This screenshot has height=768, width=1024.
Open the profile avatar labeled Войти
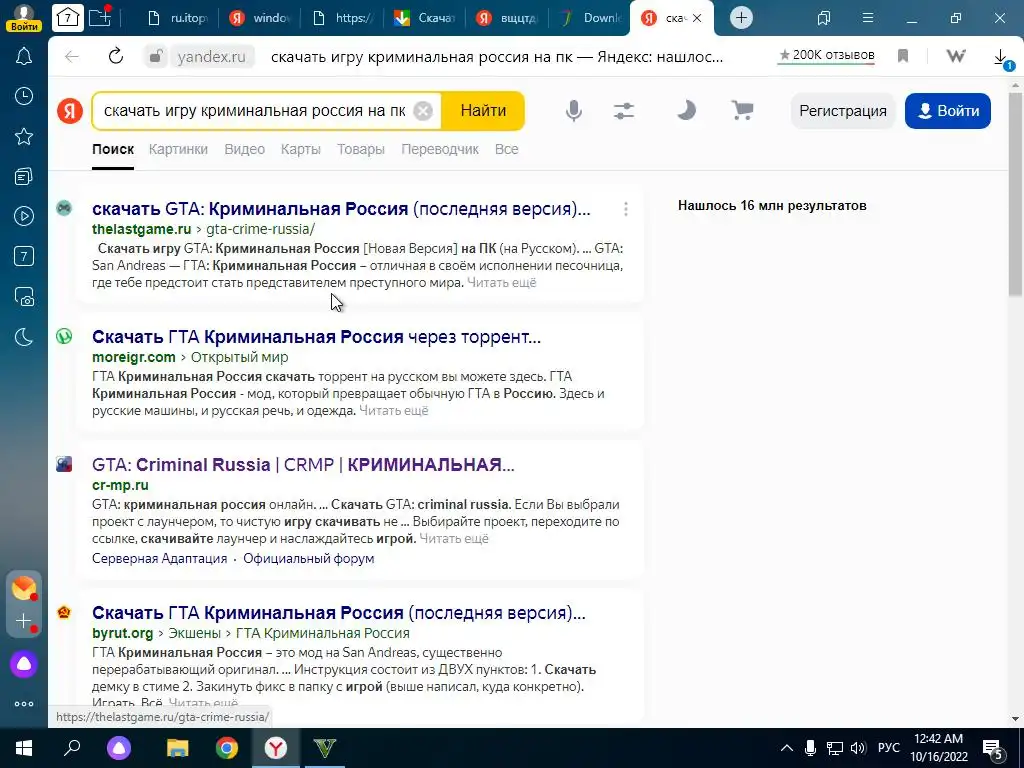(24, 18)
